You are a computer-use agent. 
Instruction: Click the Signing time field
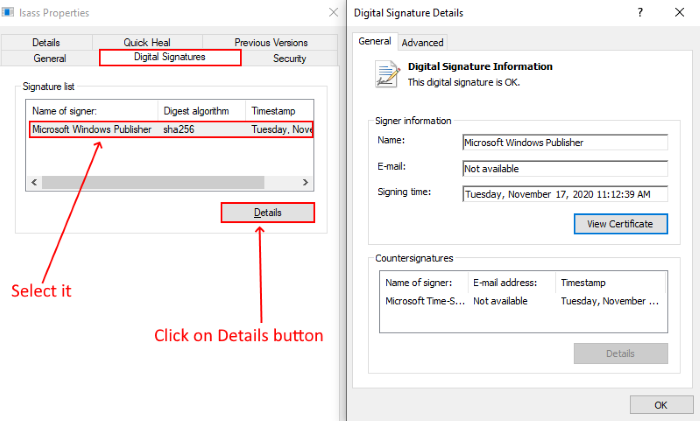click(x=565, y=194)
